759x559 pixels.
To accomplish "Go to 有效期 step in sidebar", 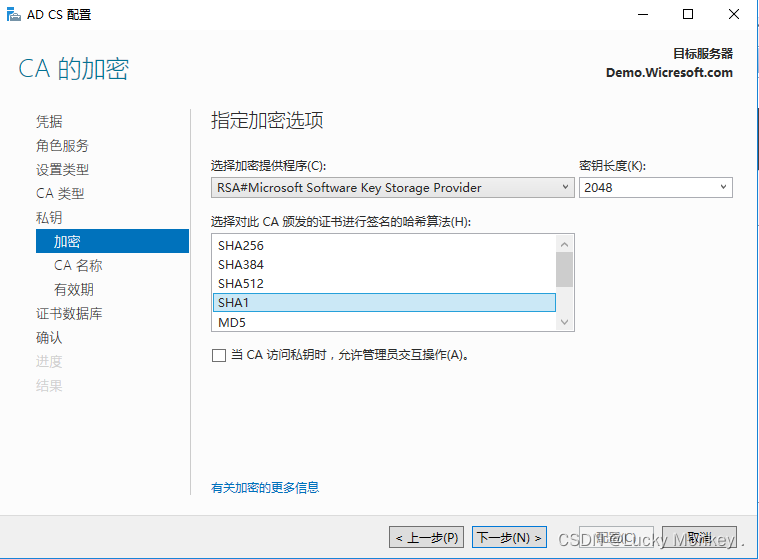I will point(74,289).
